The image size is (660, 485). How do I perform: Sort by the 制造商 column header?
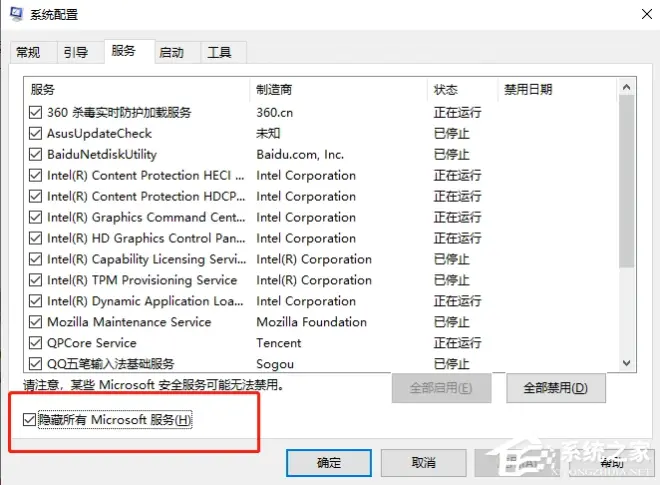click(x=338, y=89)
